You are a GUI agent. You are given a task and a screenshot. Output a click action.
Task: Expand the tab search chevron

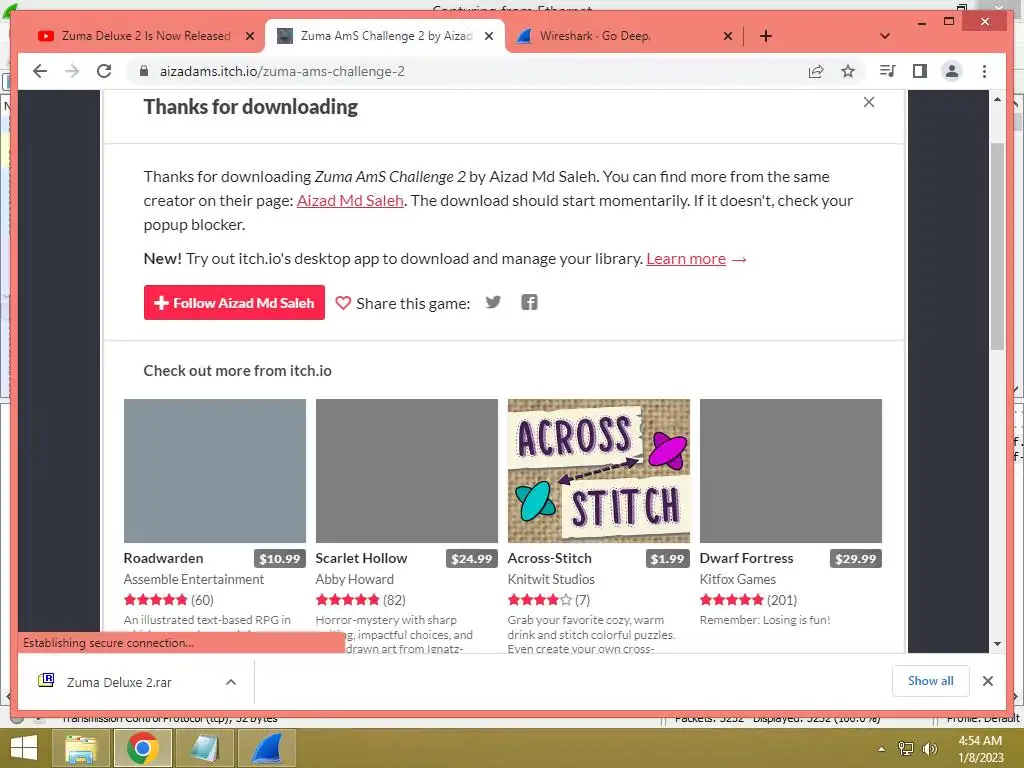[884, 36]
